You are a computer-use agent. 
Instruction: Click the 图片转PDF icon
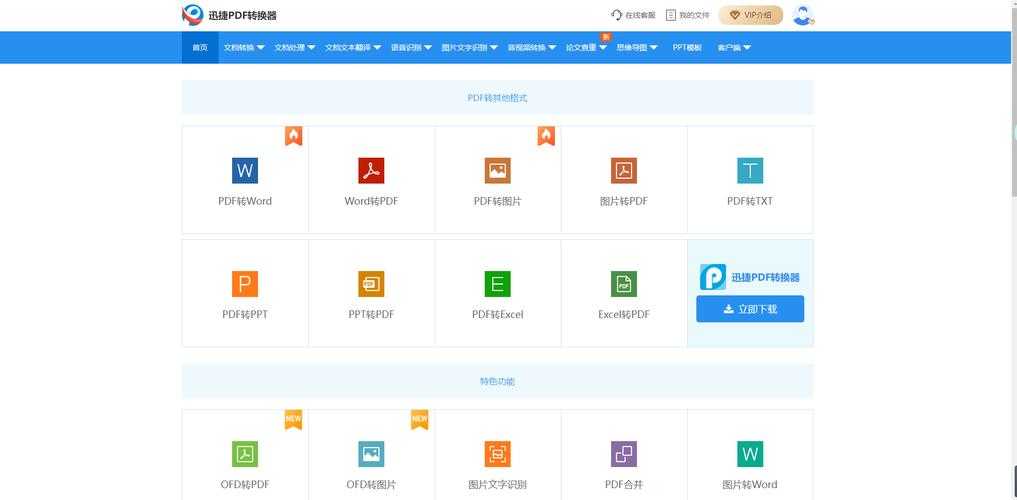coord(624,170)
